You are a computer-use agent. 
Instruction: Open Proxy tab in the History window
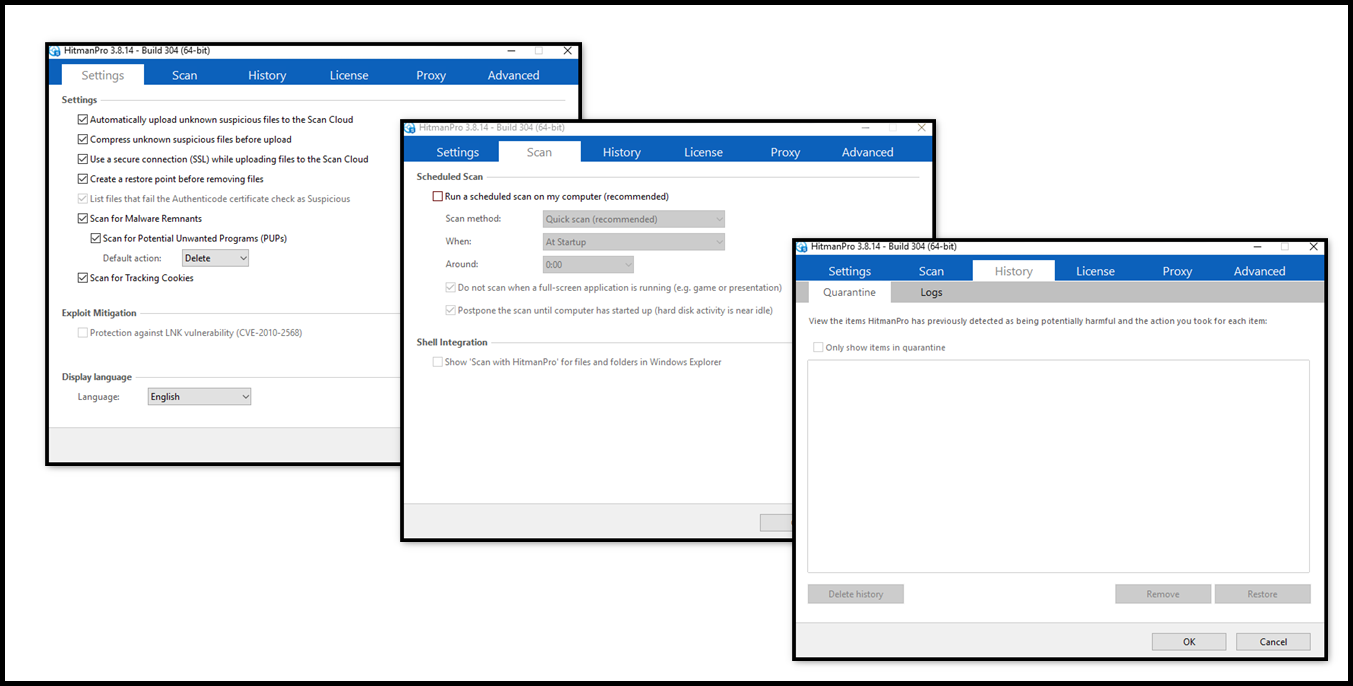(1178, 271)
